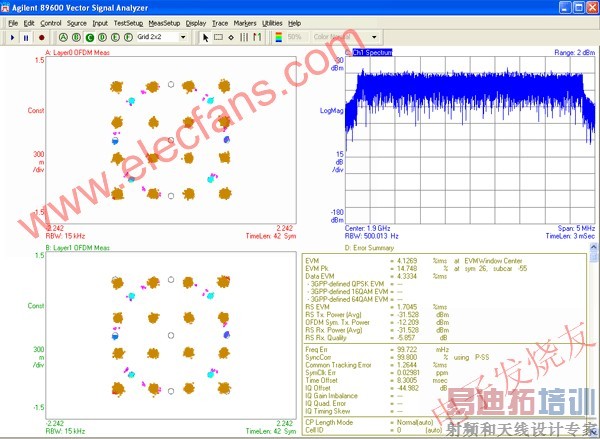
Task: Click the Agilent application icon in title bar
Action: 5,7
